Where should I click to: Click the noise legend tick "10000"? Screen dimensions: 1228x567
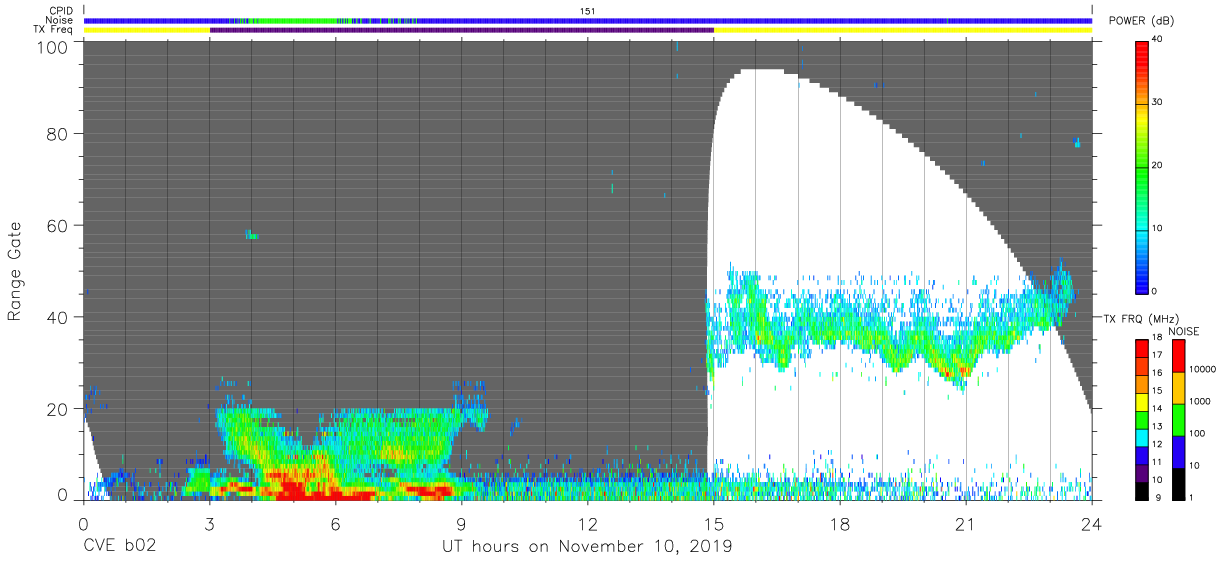tap(1205, 369)
